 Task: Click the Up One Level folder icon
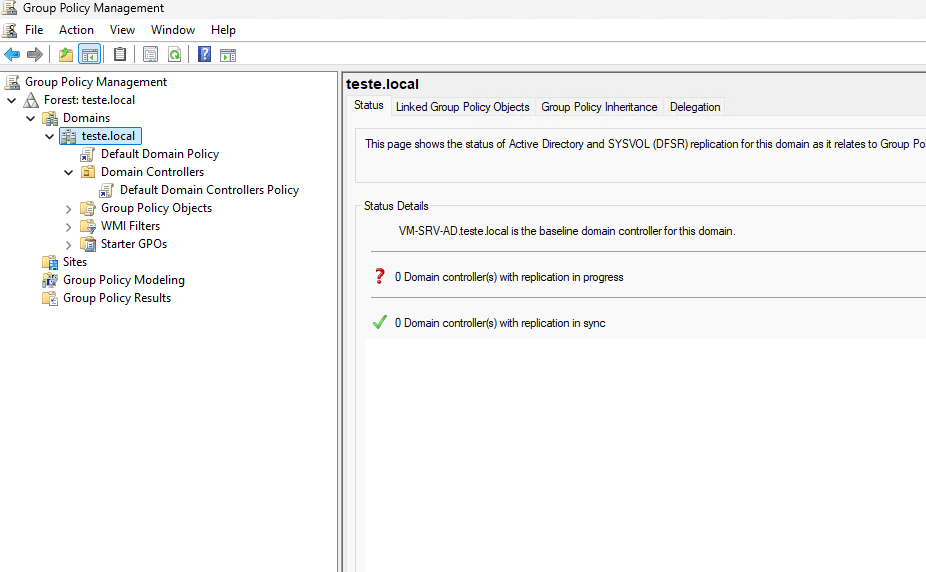pyautogui.click(x=66, y=55)
